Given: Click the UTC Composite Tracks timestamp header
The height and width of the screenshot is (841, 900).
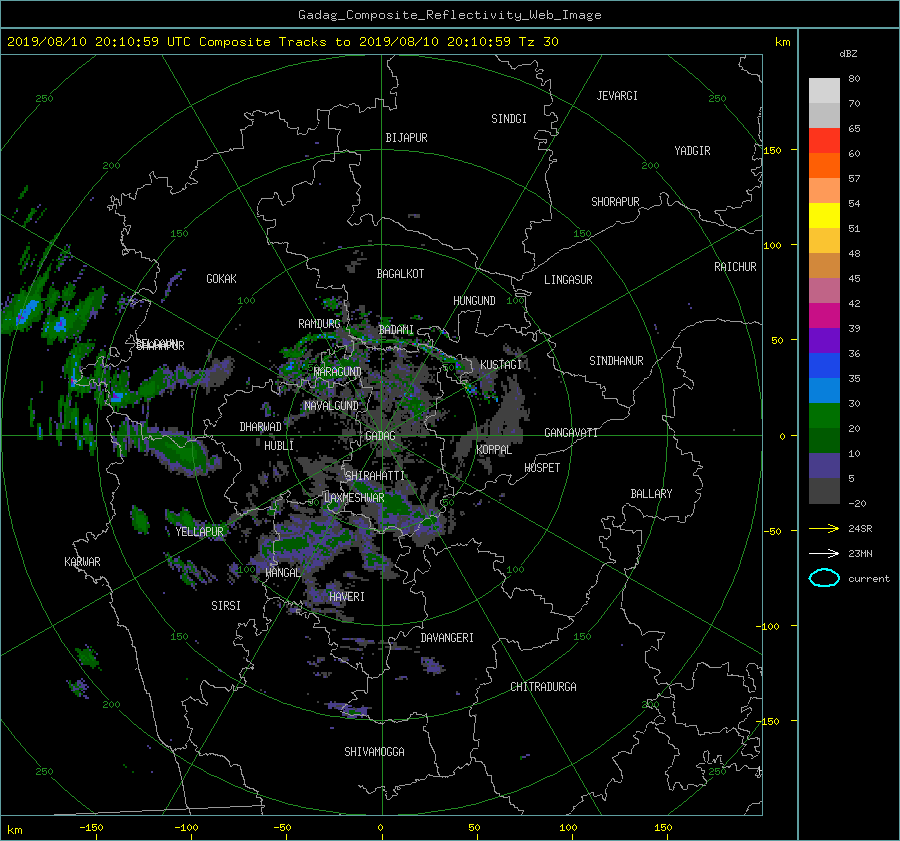Looking at the screenshot, I should coord(282,42).
